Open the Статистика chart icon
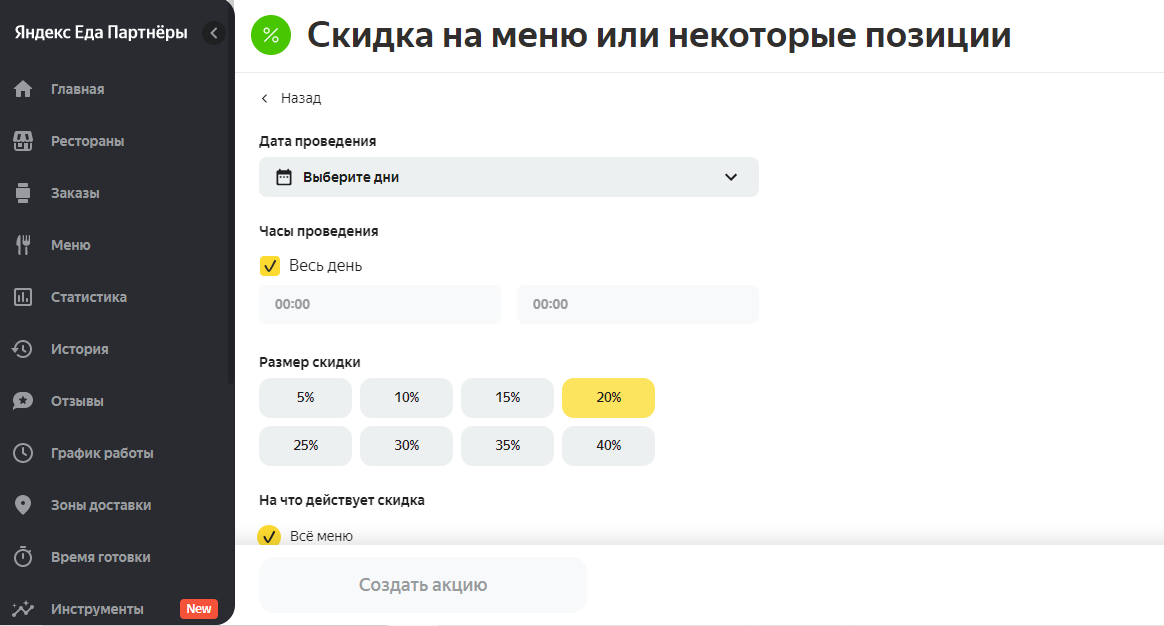This screenshot has height=626, width=1164. 23,297
